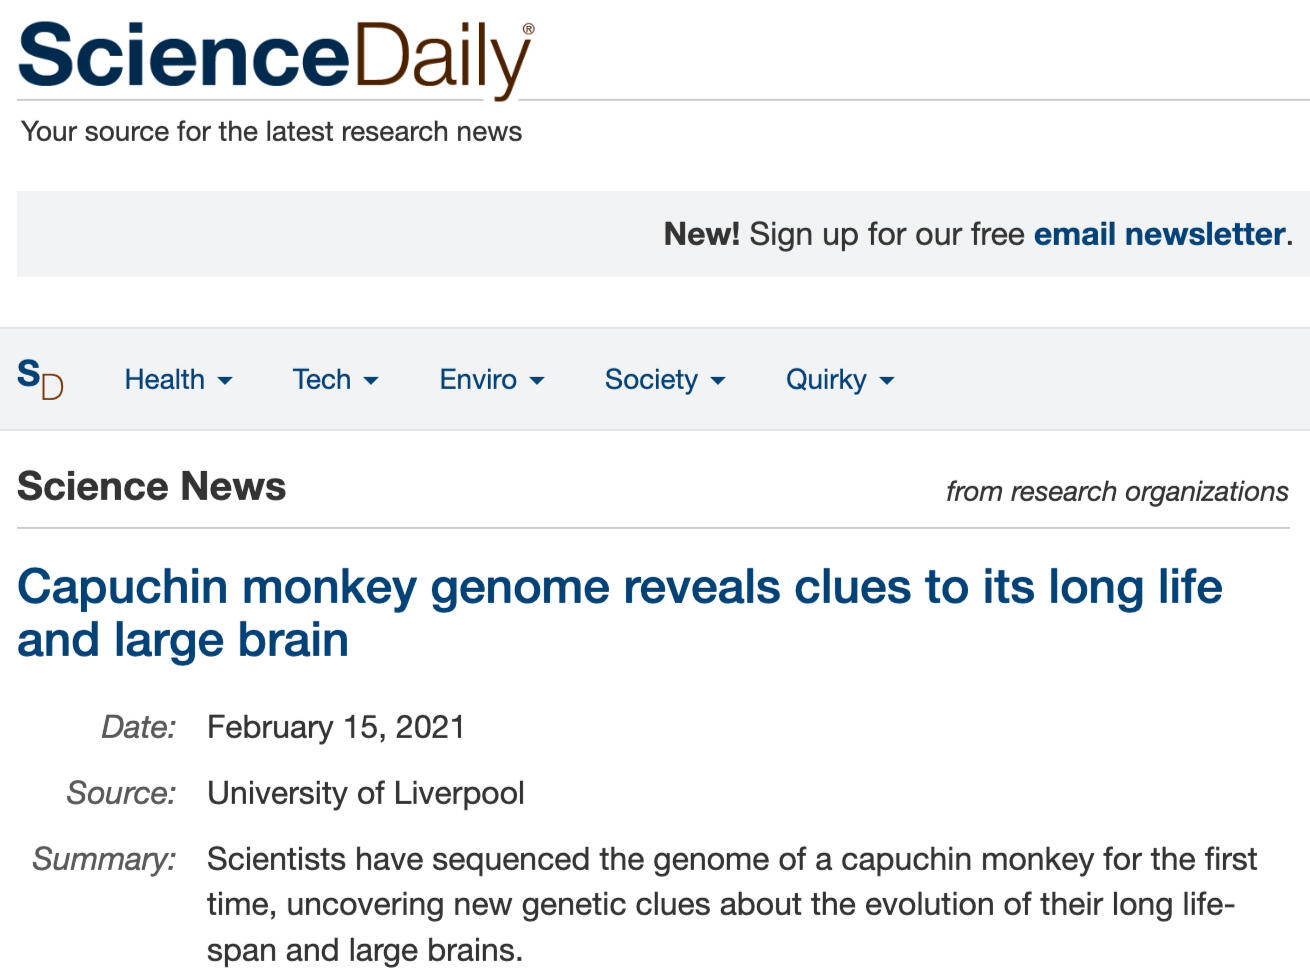Follow the email newsletter link
The height and width of the screenshot is (978, 1310).
click(1159, 234)
